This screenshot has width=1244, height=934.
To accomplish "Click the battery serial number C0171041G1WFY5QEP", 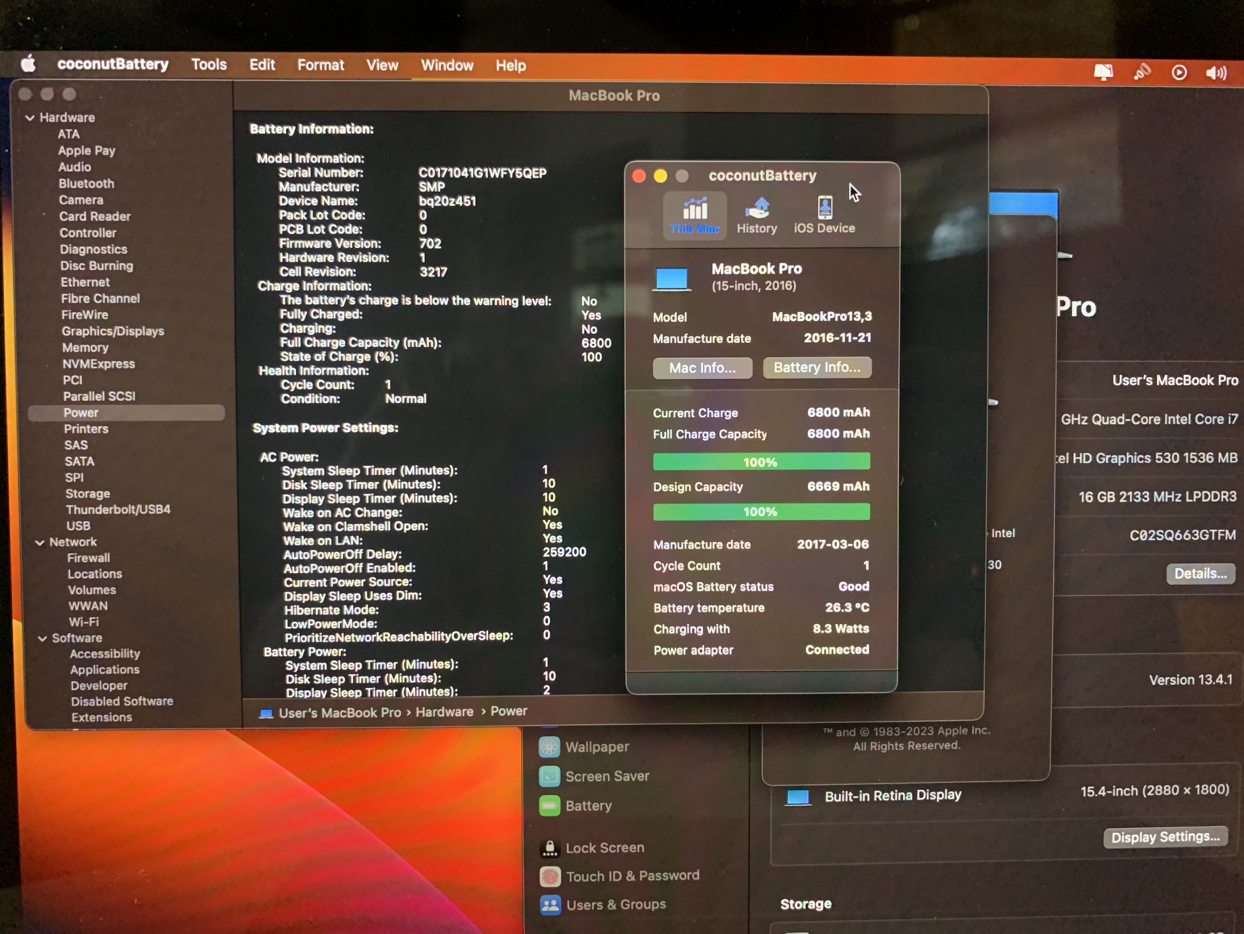I will (x=482, y=173).
